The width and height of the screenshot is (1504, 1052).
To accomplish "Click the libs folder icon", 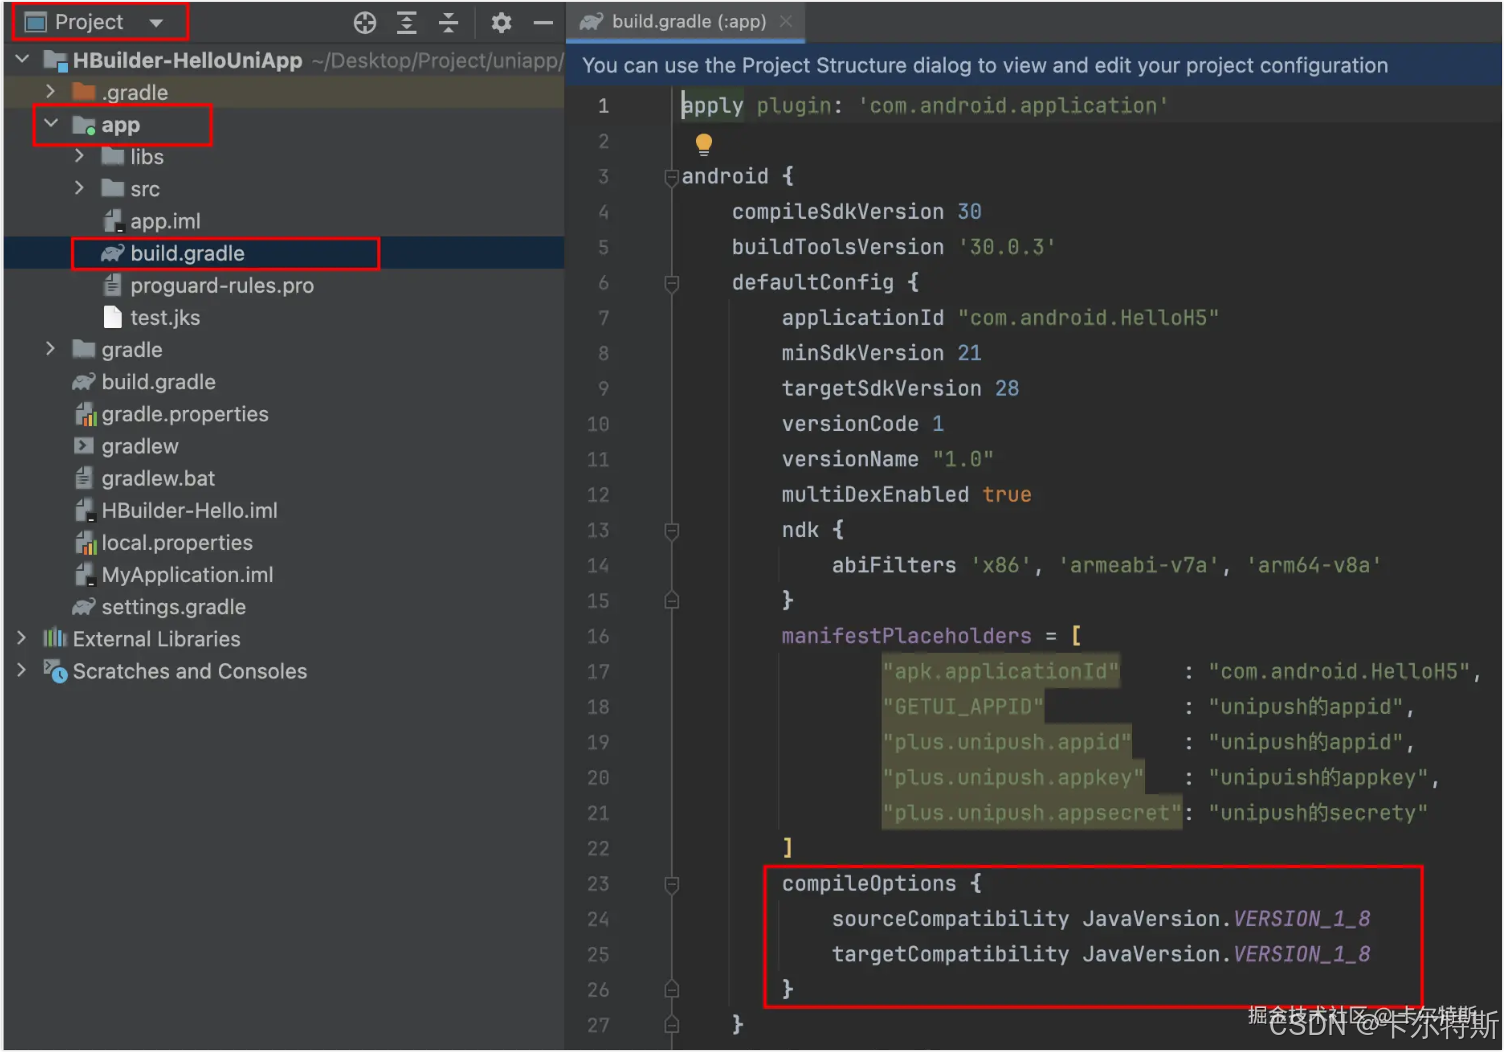I will (113, 156).
